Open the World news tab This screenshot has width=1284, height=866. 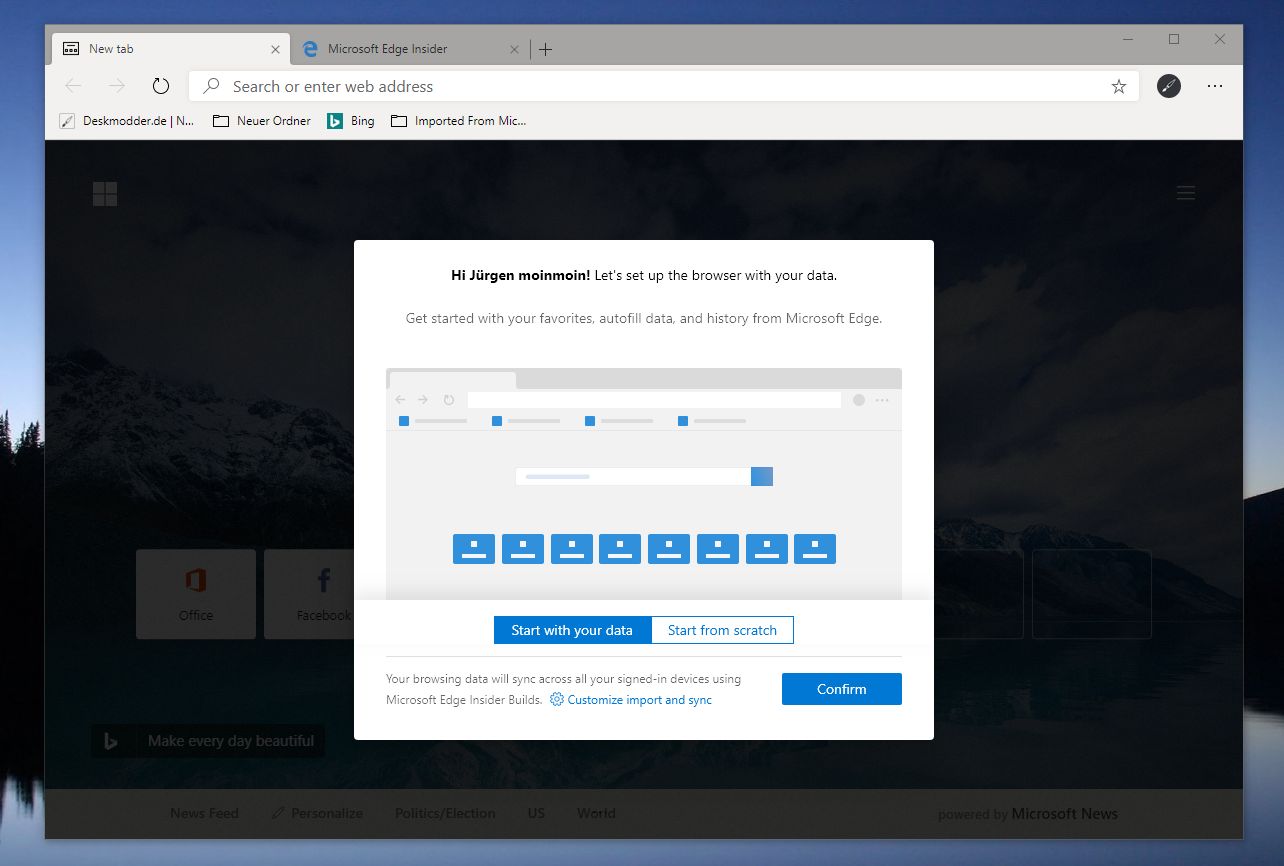click(596, 814)
